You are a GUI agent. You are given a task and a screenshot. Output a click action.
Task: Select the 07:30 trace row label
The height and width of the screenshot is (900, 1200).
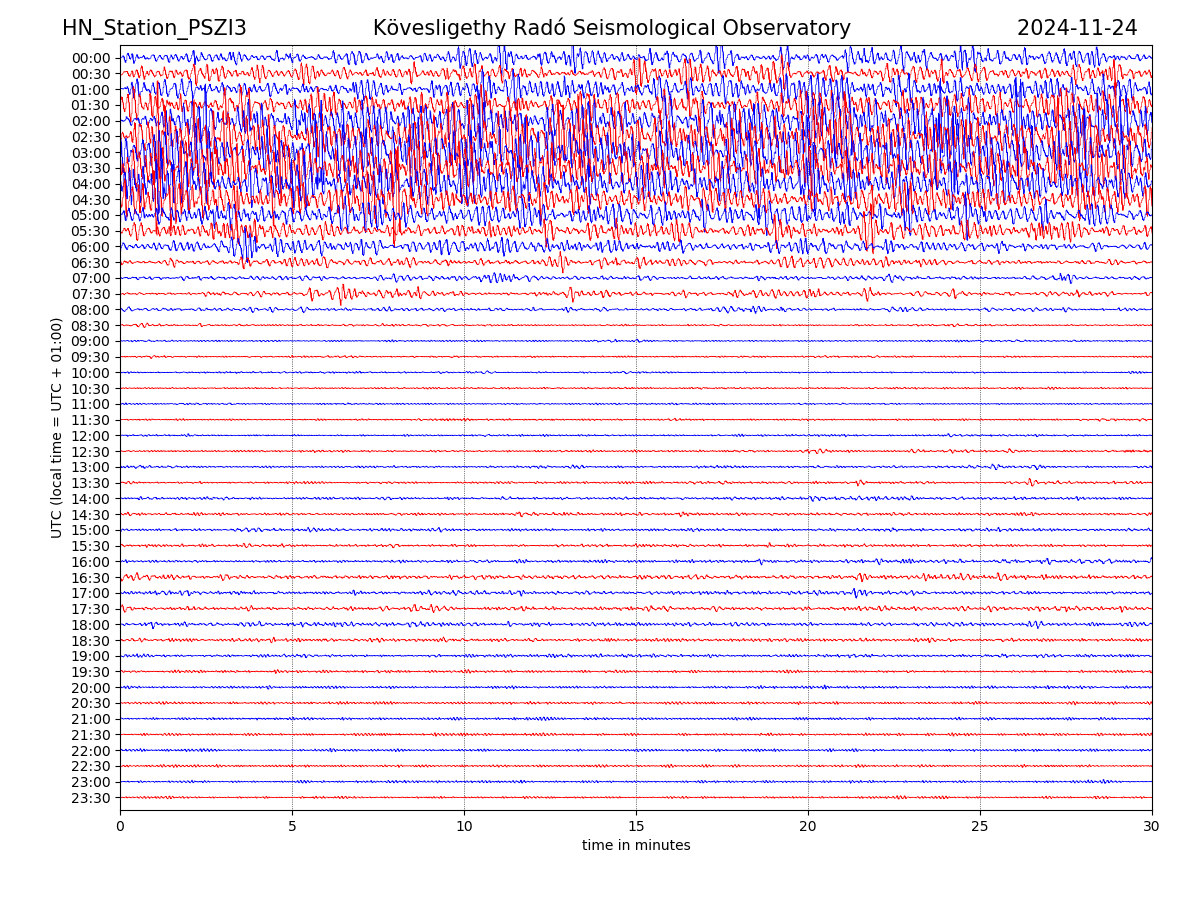click(90, 294)
